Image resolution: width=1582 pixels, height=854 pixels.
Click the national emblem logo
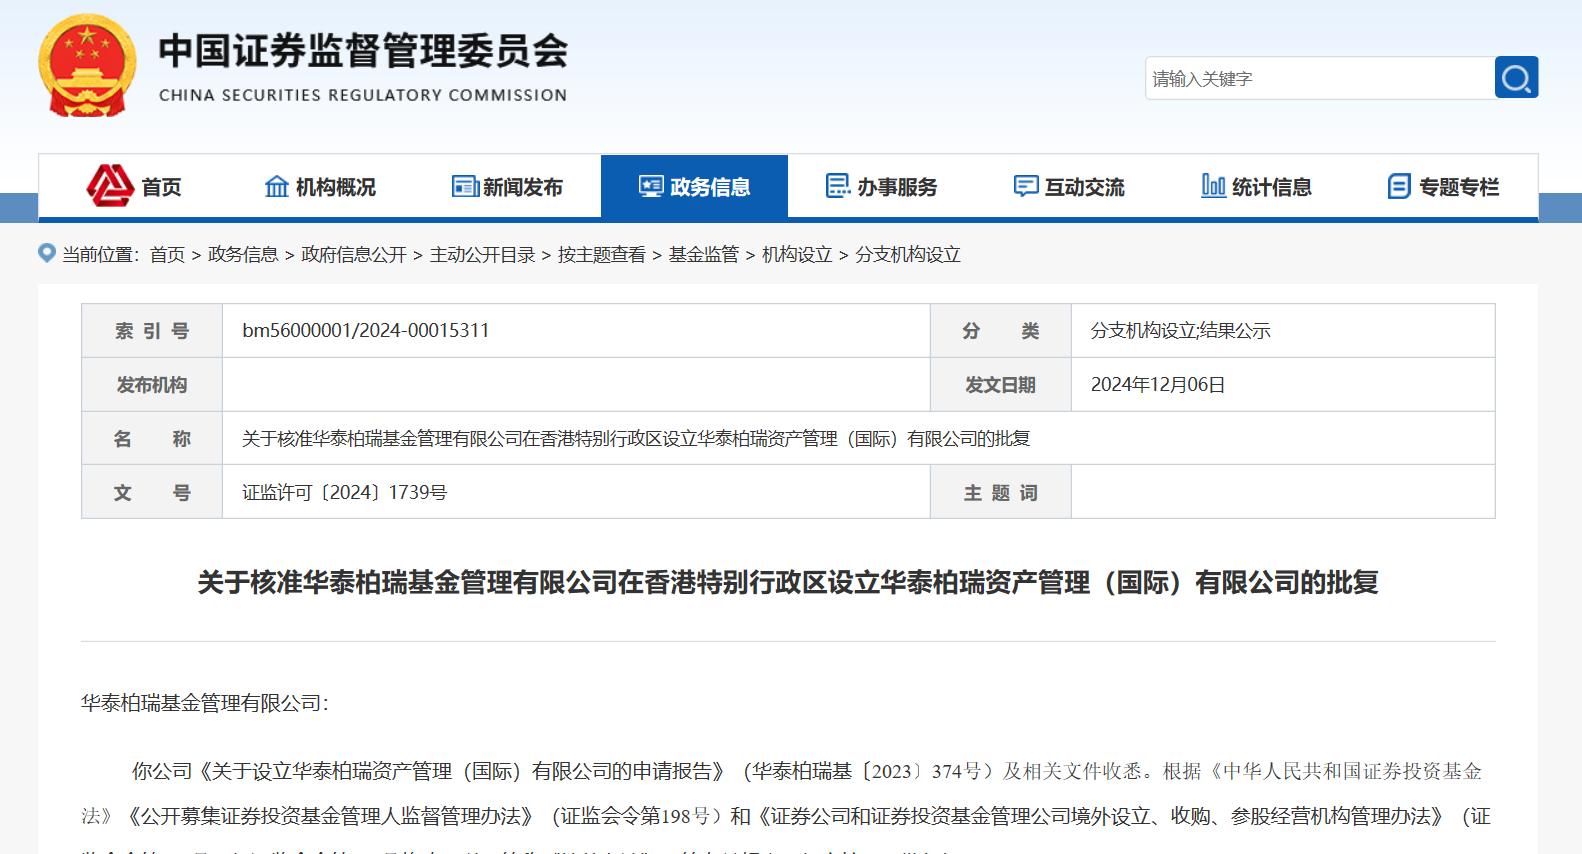point(87,66)
